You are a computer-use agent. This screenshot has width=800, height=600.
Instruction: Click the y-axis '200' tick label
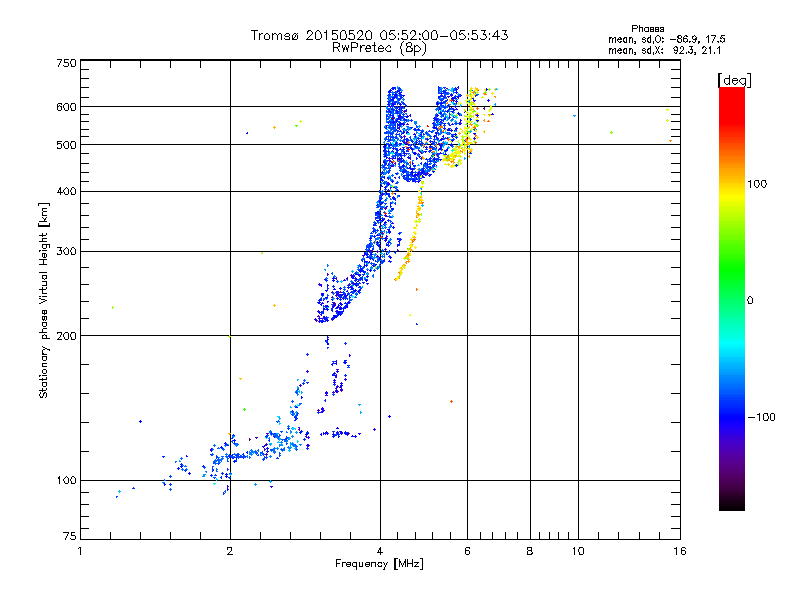66,336
